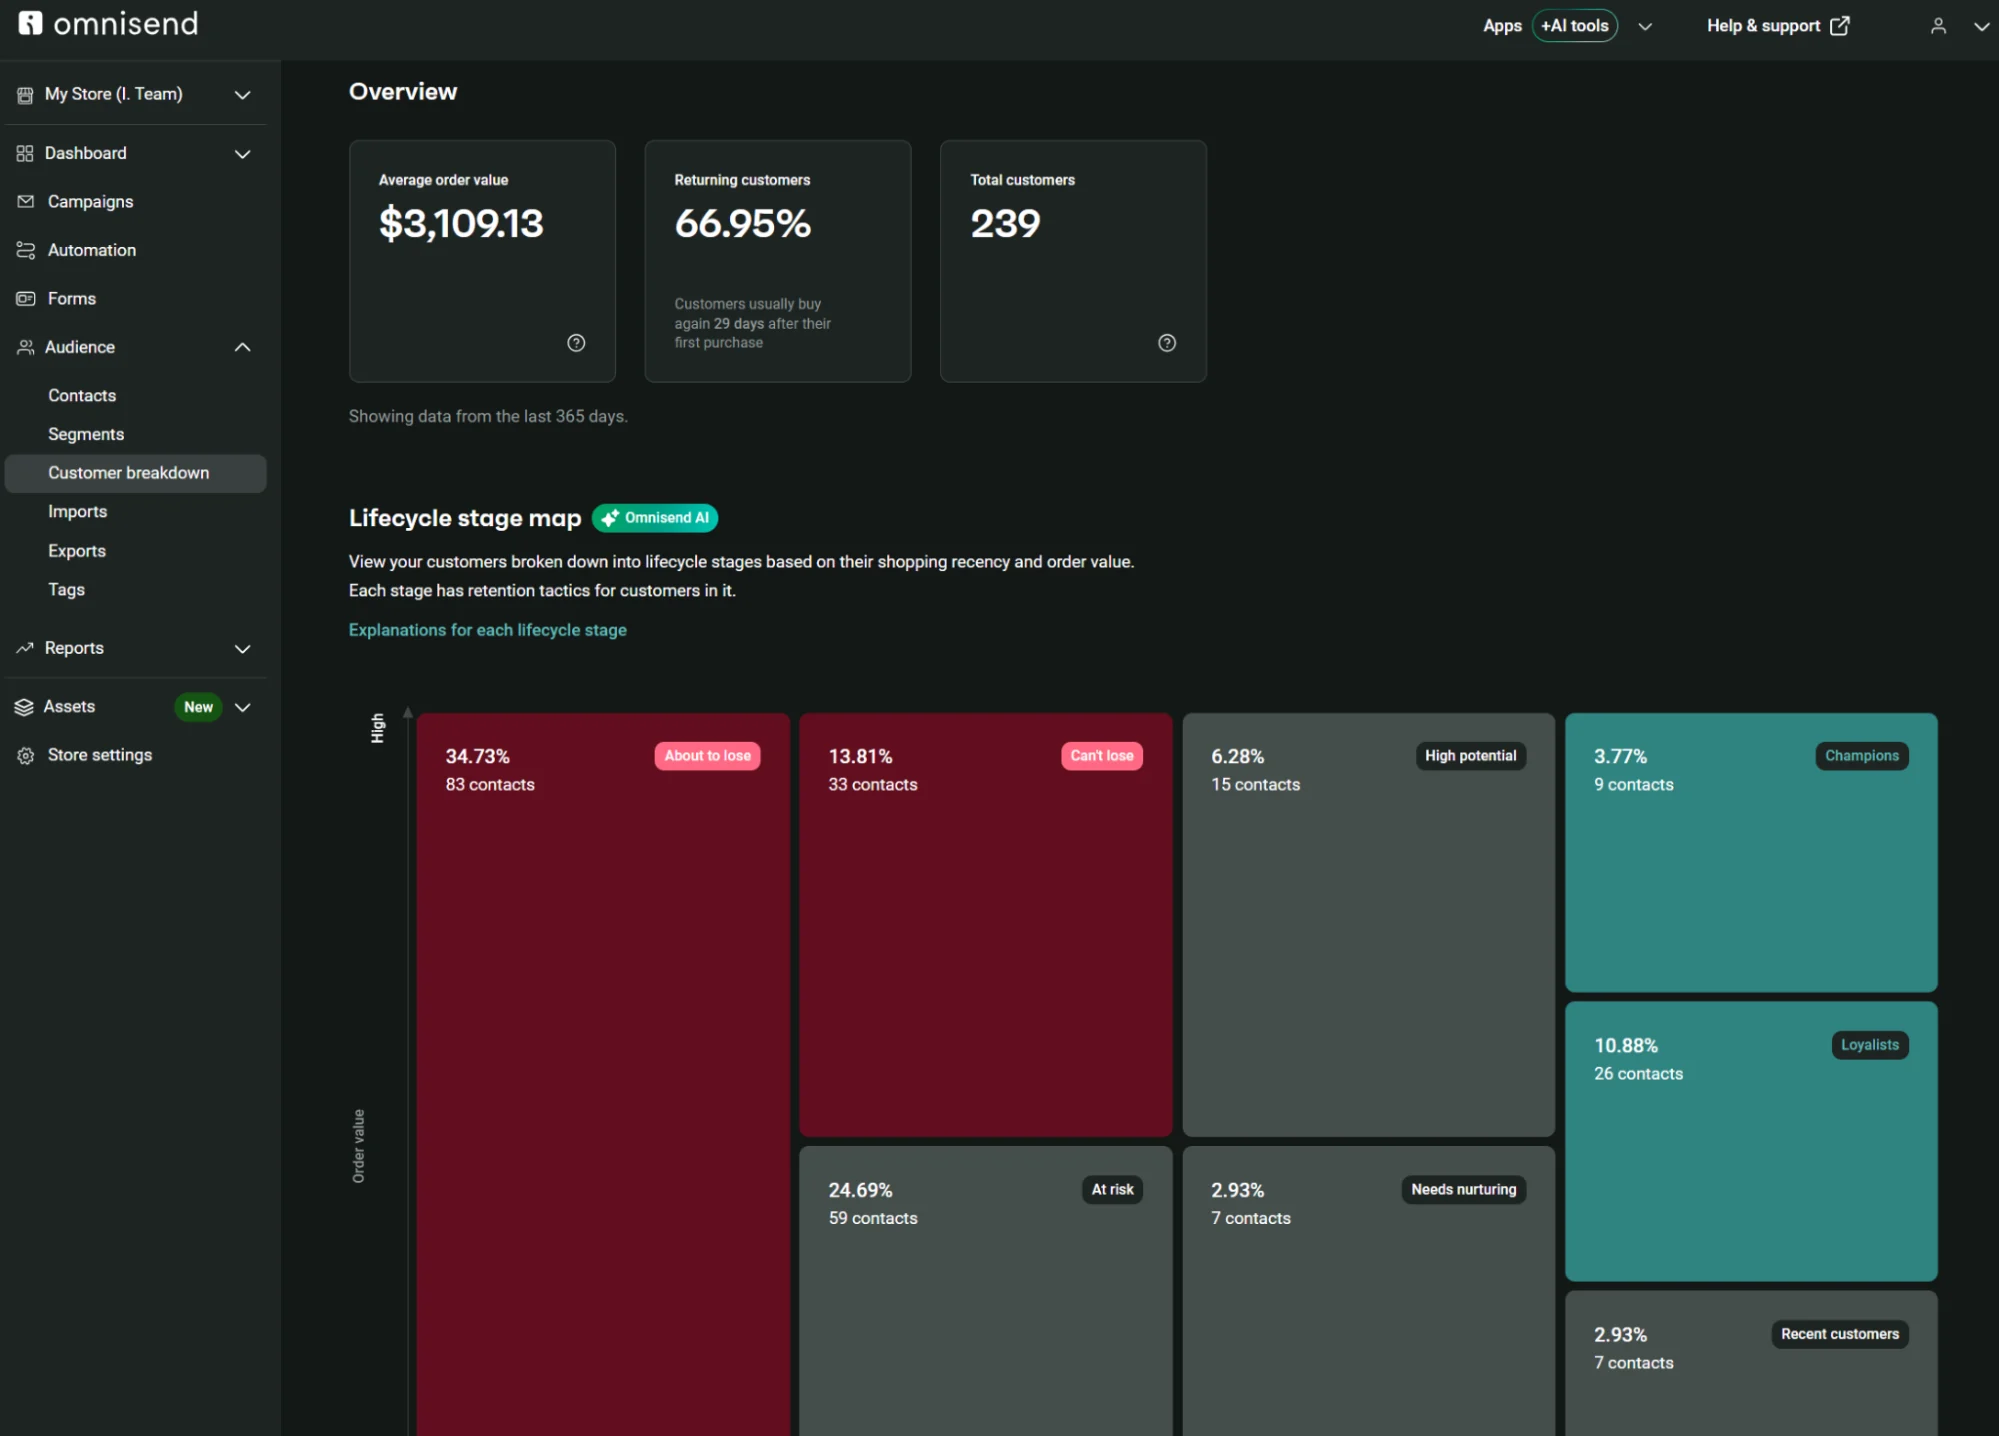The image size is (1999, 1436).
Task: Click the Reports trend line icon
Action: pyautogui.click(x=25, y=648)
